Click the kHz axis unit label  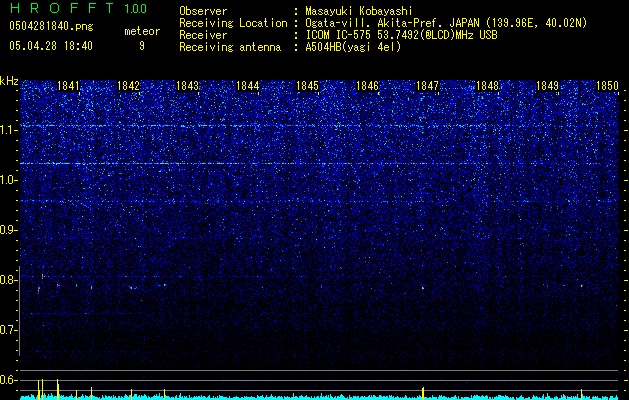[x=9, y=81]
